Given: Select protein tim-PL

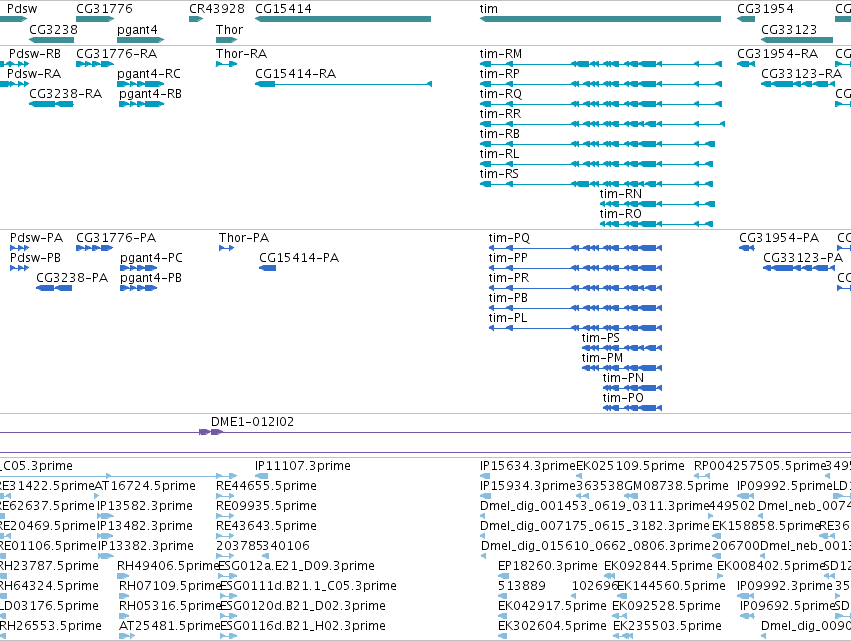Looking at the screenshot, I should coord(575,328).
